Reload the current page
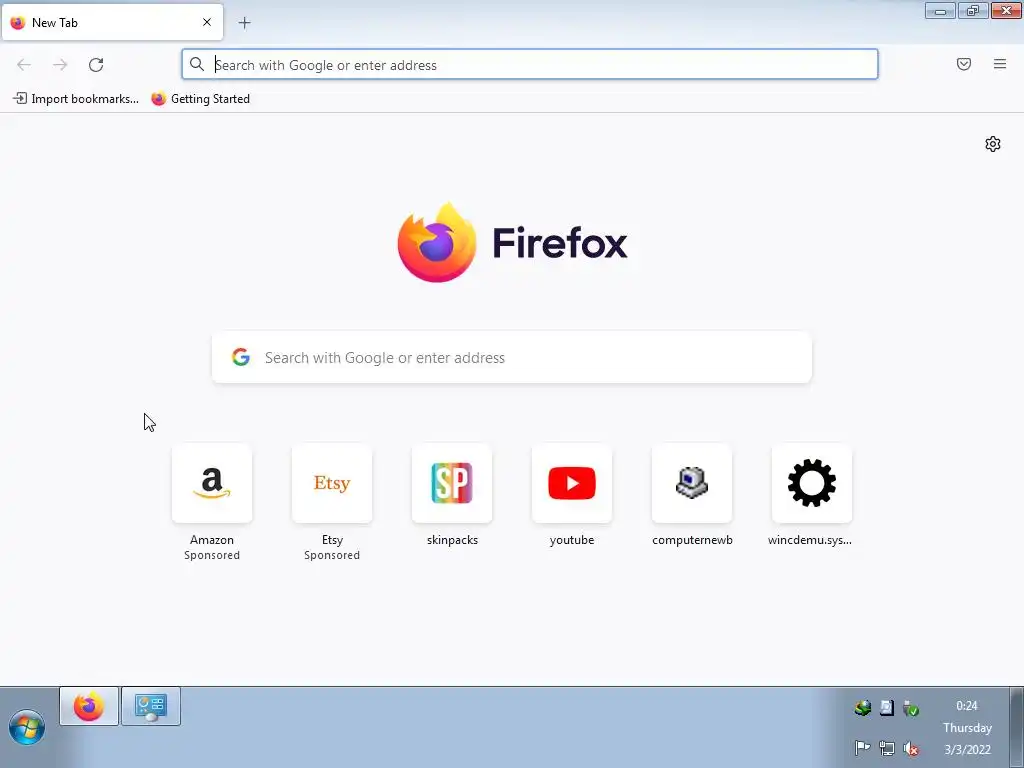The width and height of the screenshot is (1024, 768). 96,65
